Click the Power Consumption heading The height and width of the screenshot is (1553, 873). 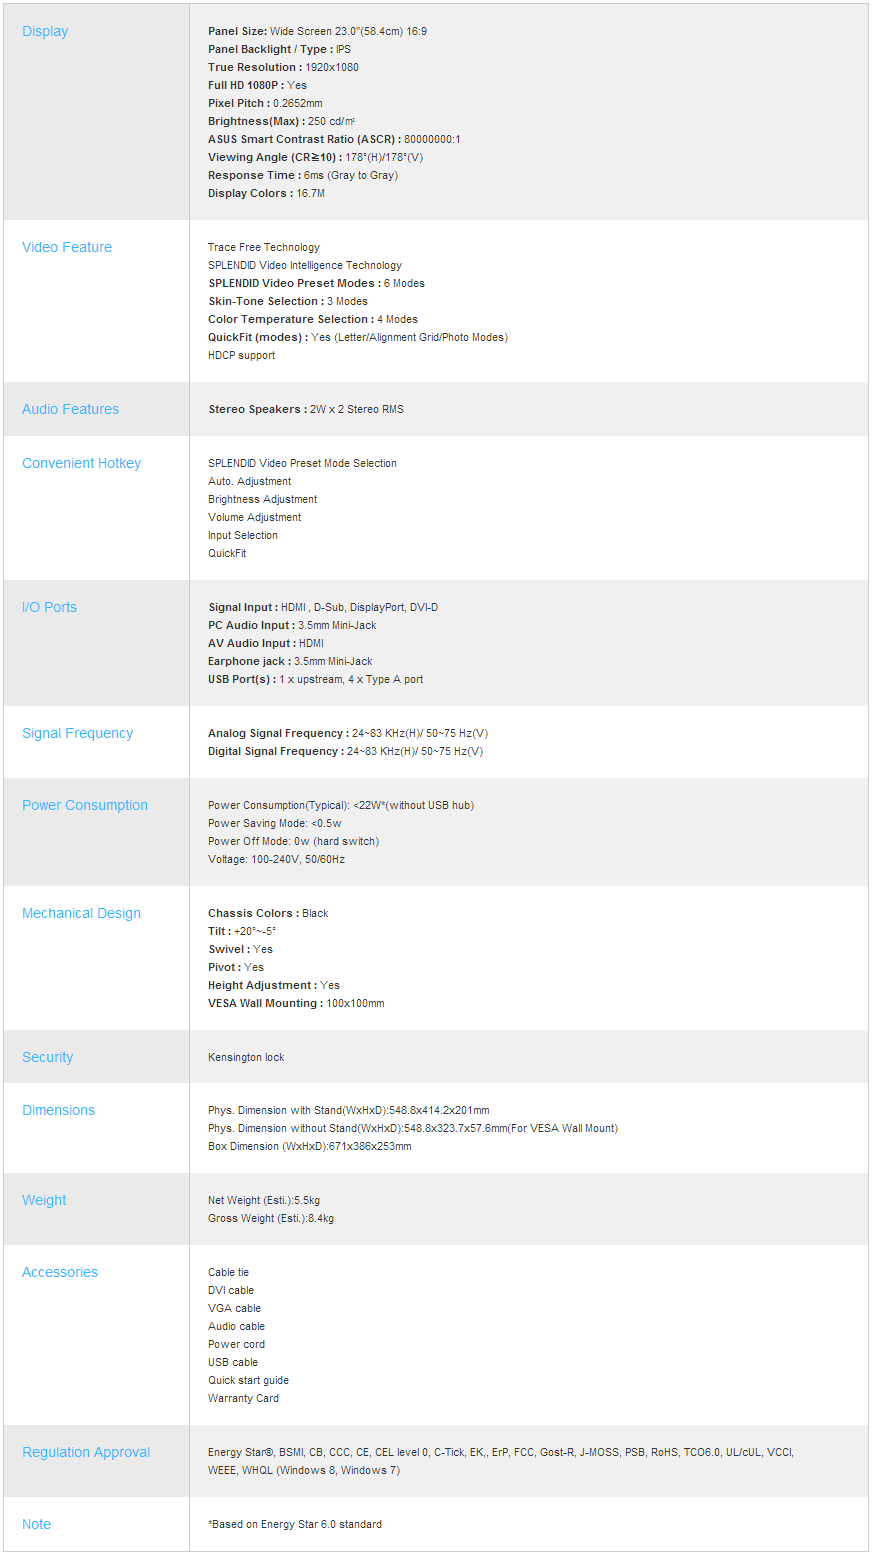click(85, 805)
